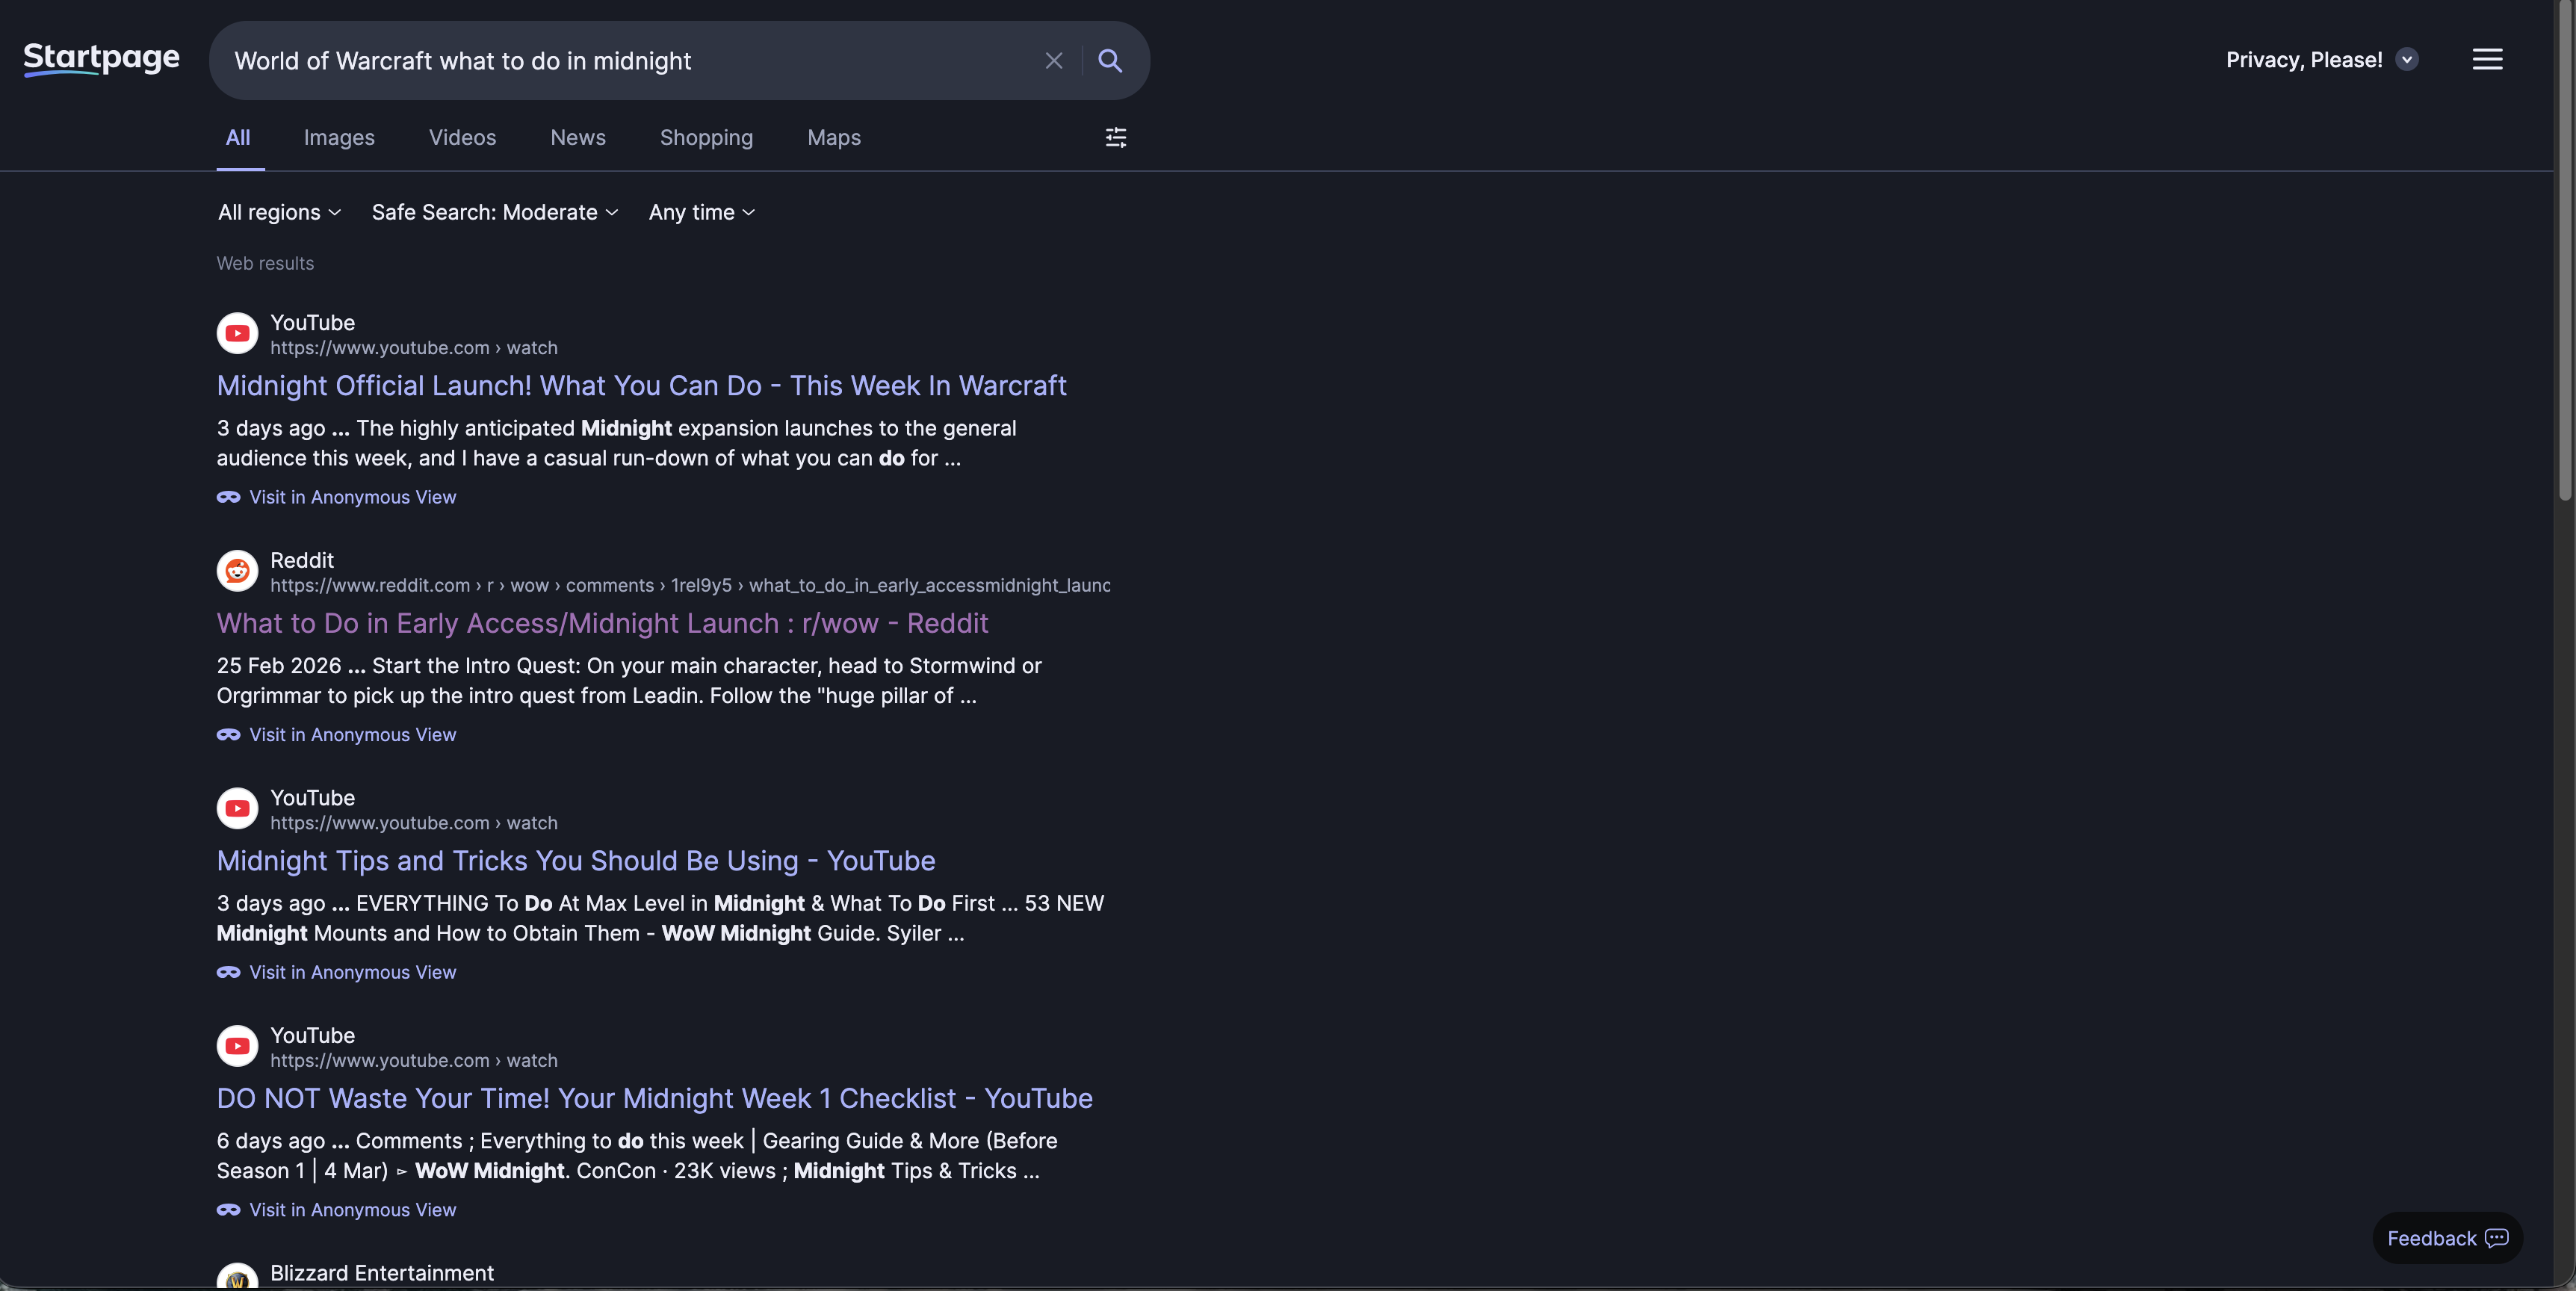The height and width of the screenshot is (1291, 2576).
Task: Click the Blizzard Entertainment site name
Action: coord(382,1273)
